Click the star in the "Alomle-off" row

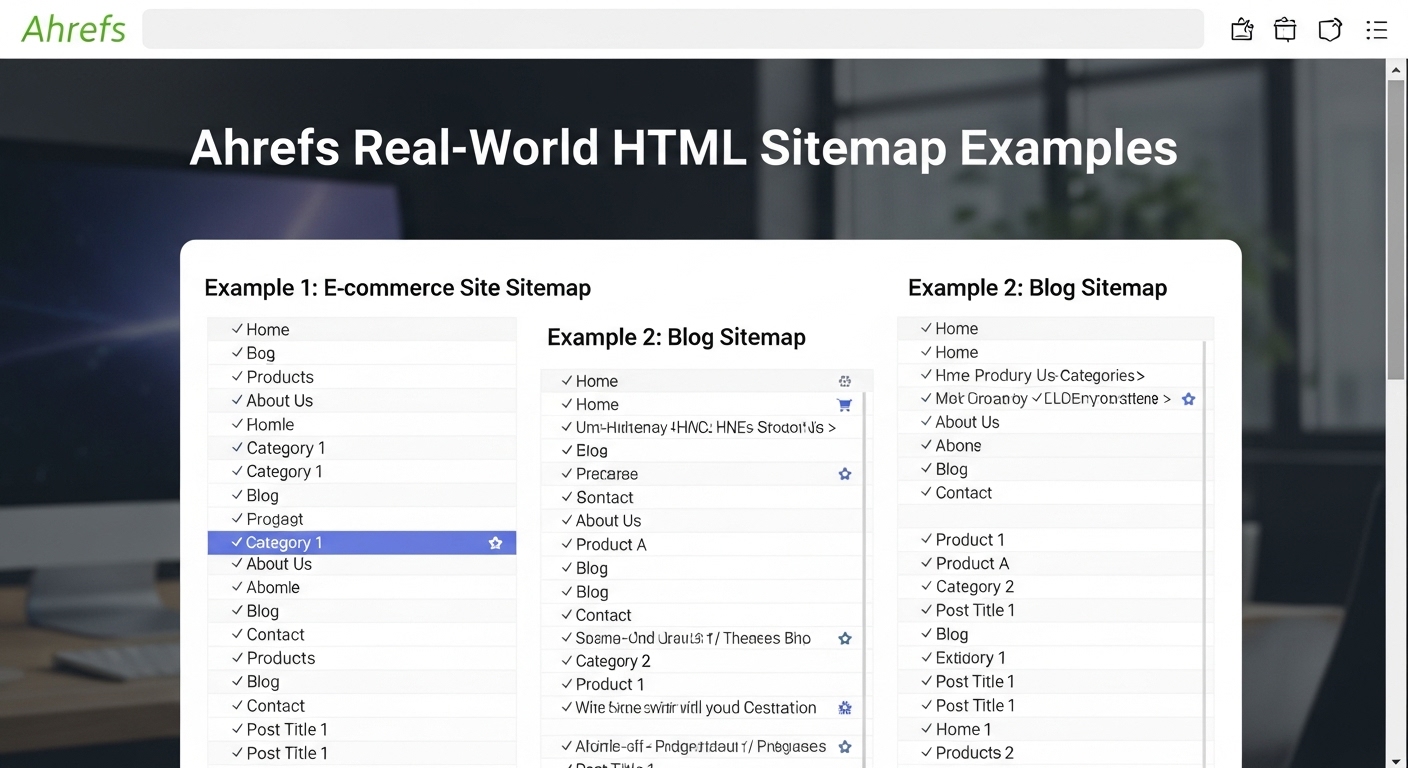[845, 747]
